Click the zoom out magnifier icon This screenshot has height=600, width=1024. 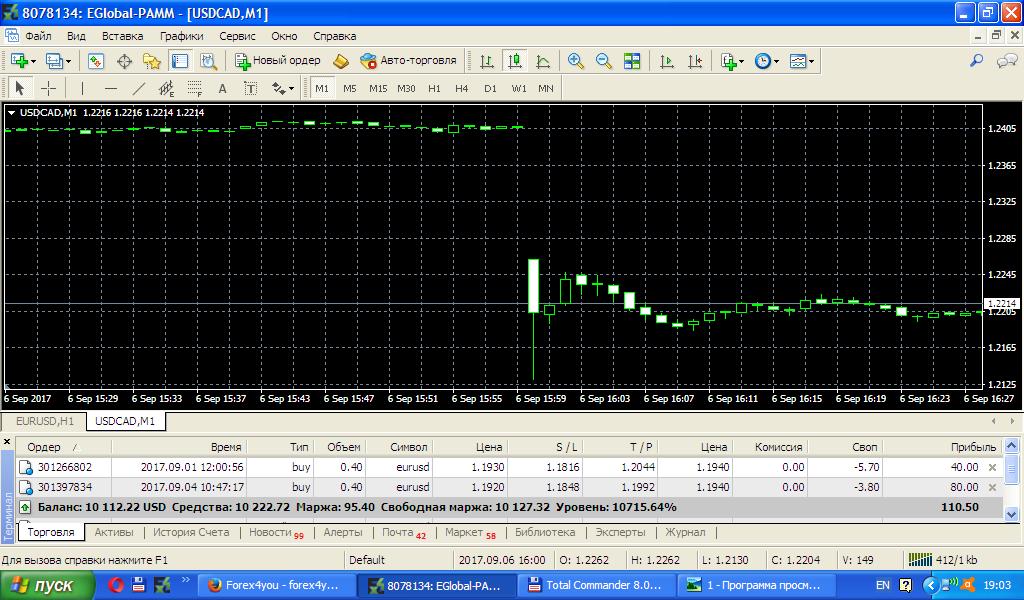click(603, 61)
